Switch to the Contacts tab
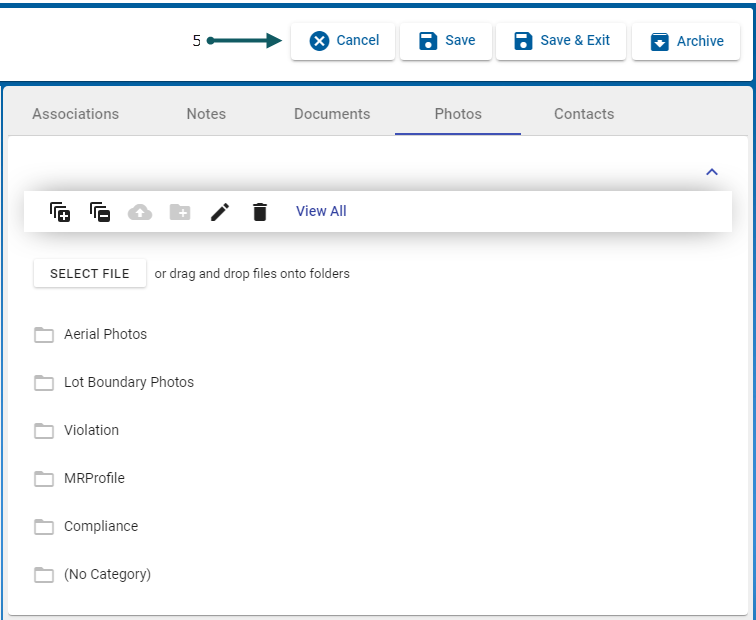The height and width of the screenshot is (620, 756). (584, 114)
